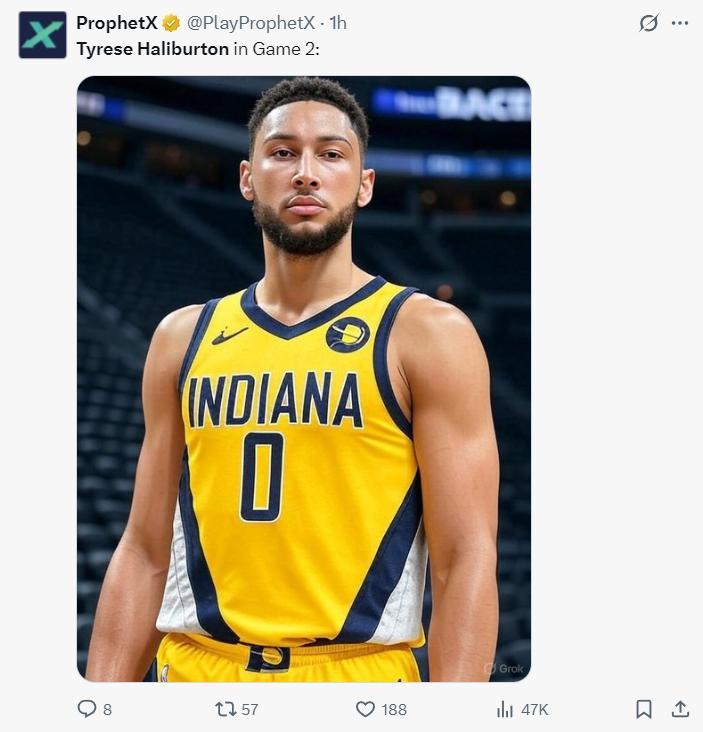Open the @PlayProphetX handle link
Image resolution: width=703 pixels, height=732 pixels.
click(250, 23)
